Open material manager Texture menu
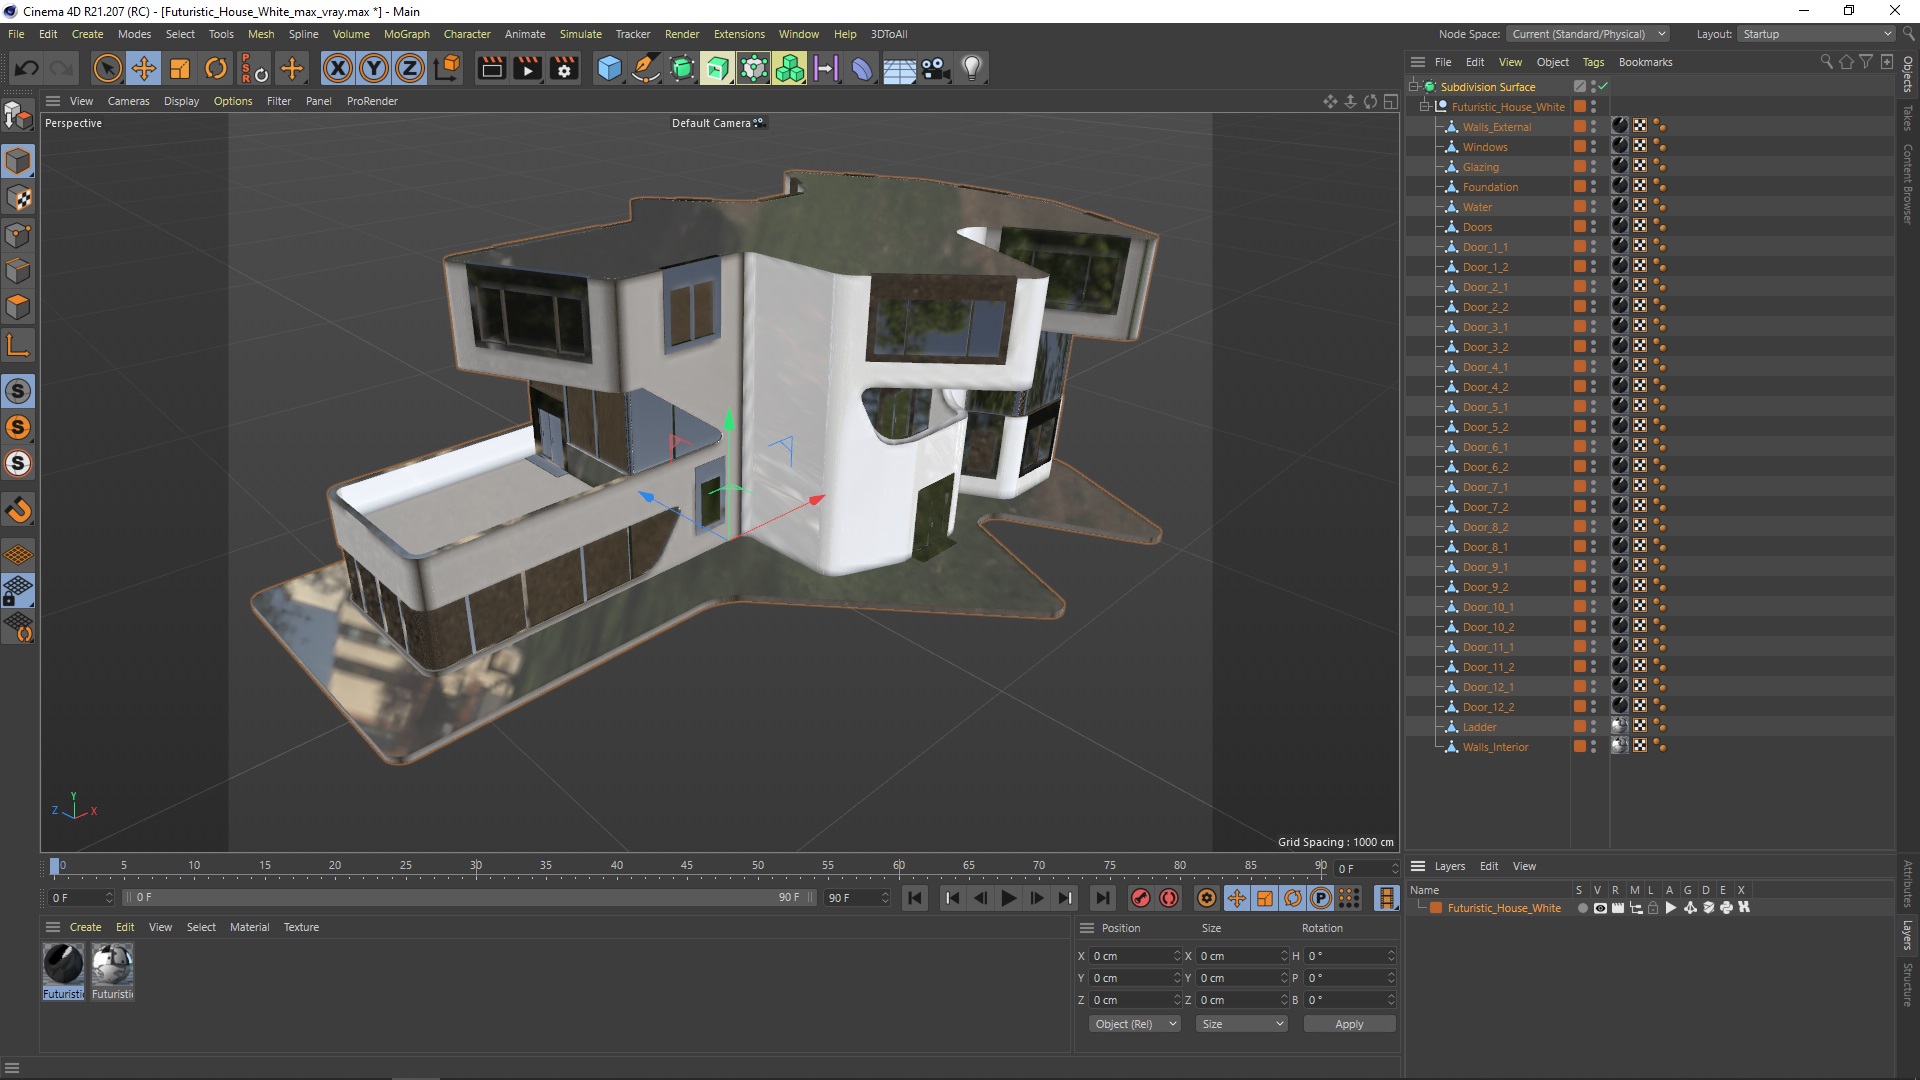This screenshot has width=1920, height=1080. pos(301,927)
